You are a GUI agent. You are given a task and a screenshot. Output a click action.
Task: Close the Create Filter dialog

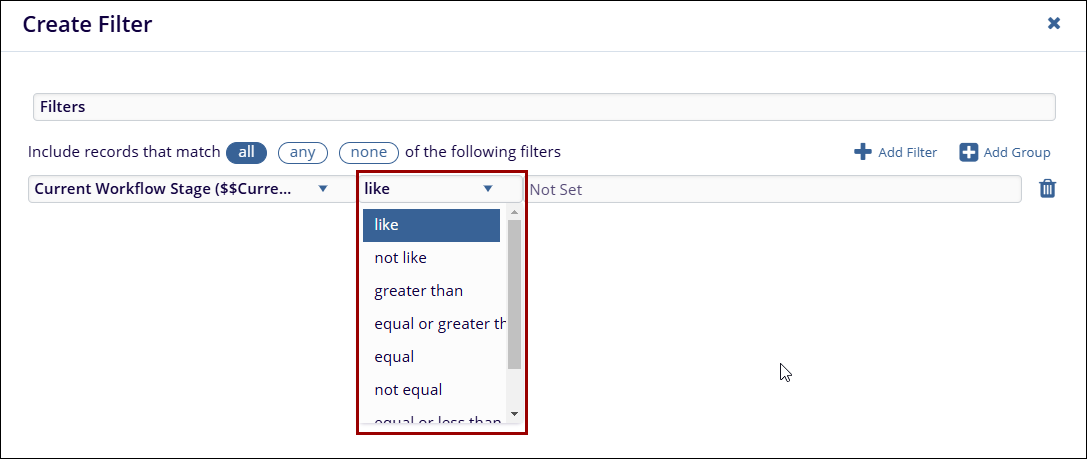(1053, 23)
